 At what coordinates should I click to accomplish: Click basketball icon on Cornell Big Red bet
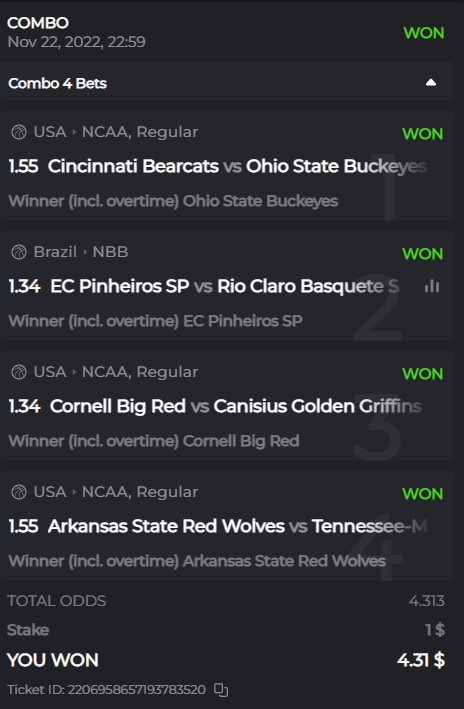[19, 372]
